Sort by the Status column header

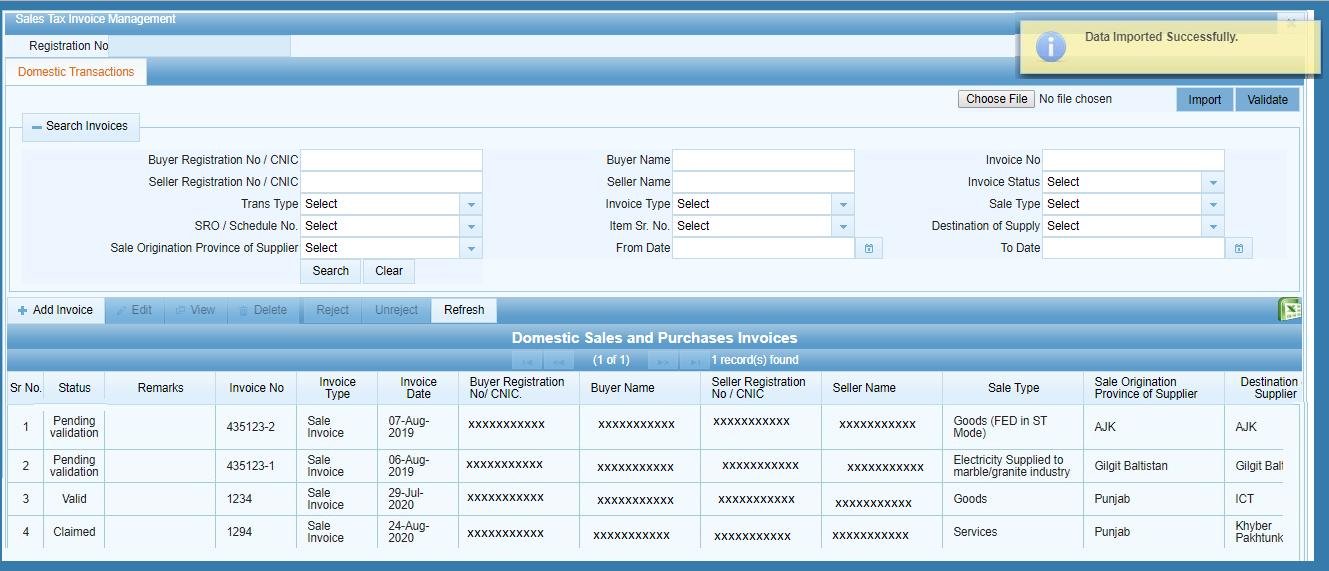[x=74, y=388]
